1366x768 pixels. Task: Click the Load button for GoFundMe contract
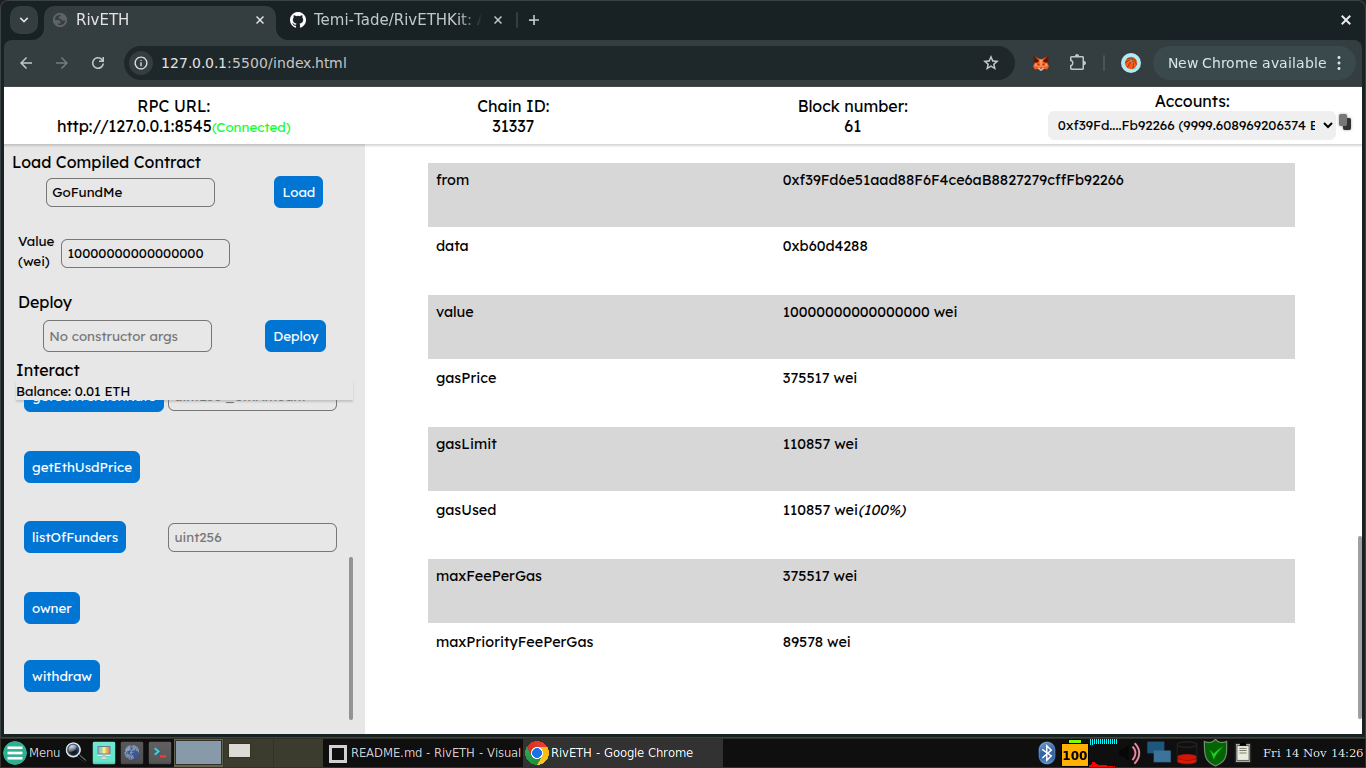[x=298, y=192]
